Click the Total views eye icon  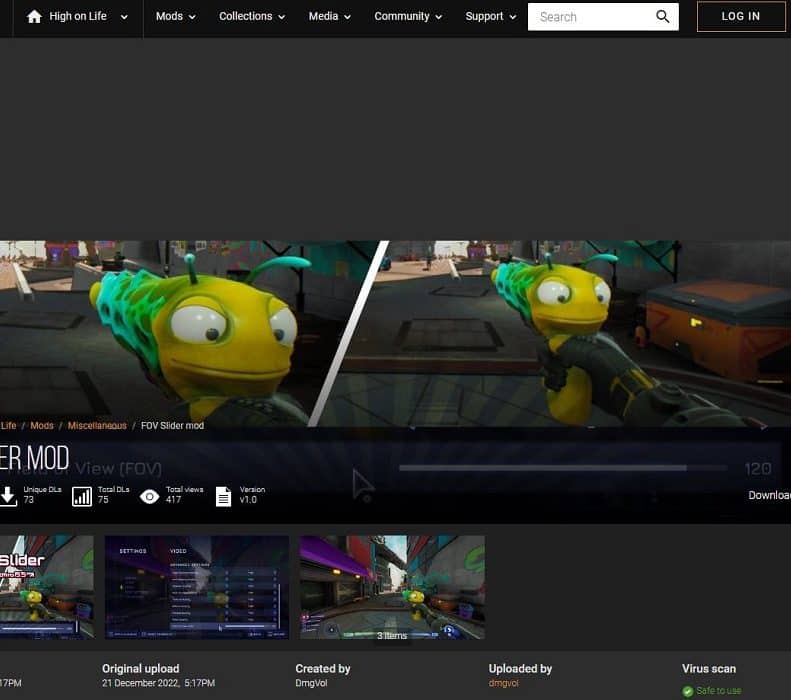149,497
